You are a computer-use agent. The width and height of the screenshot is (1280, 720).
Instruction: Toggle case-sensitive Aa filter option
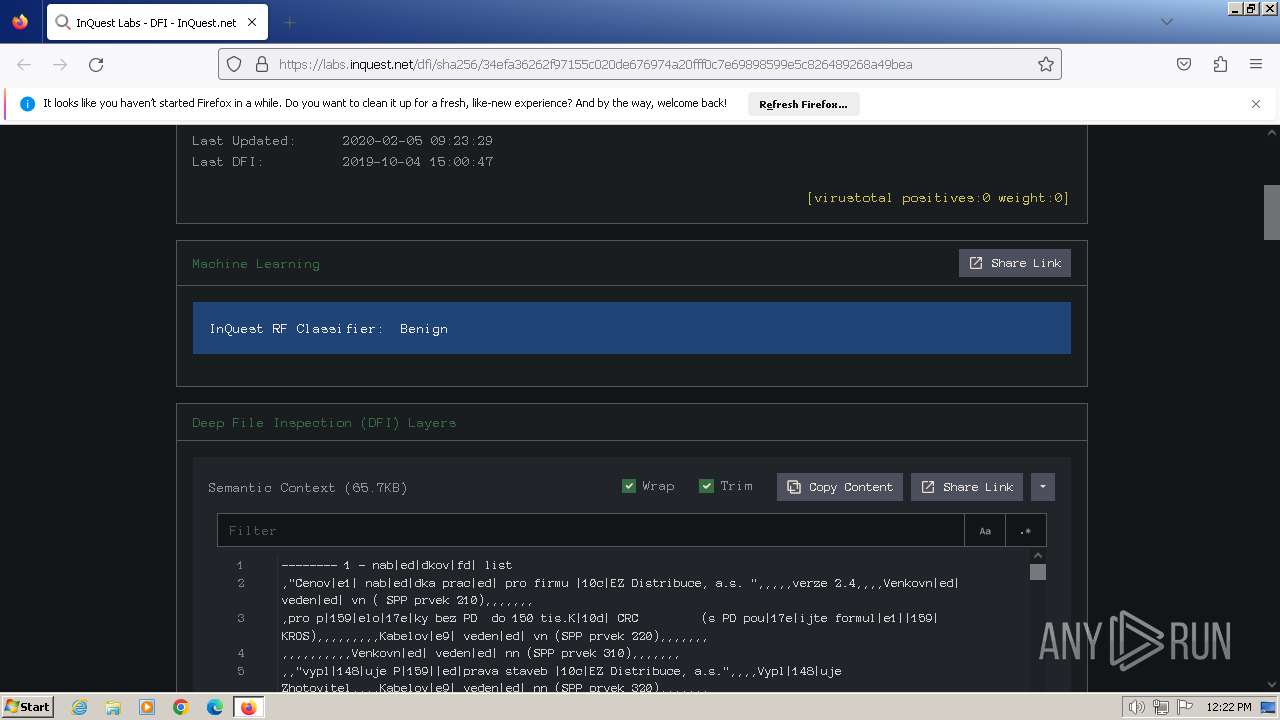pos(985,531)
